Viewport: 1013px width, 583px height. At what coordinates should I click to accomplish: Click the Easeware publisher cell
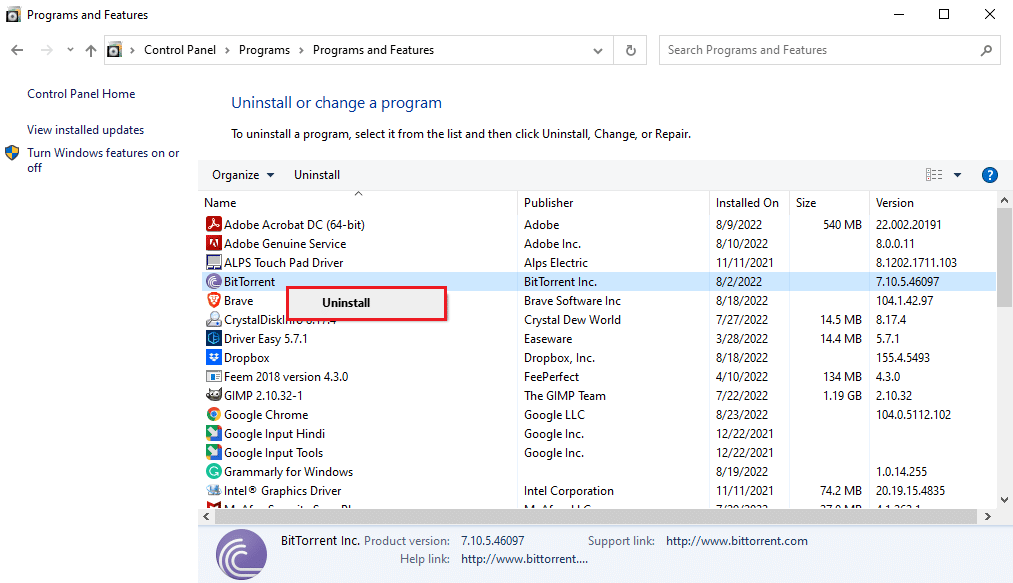click(548, 339)
